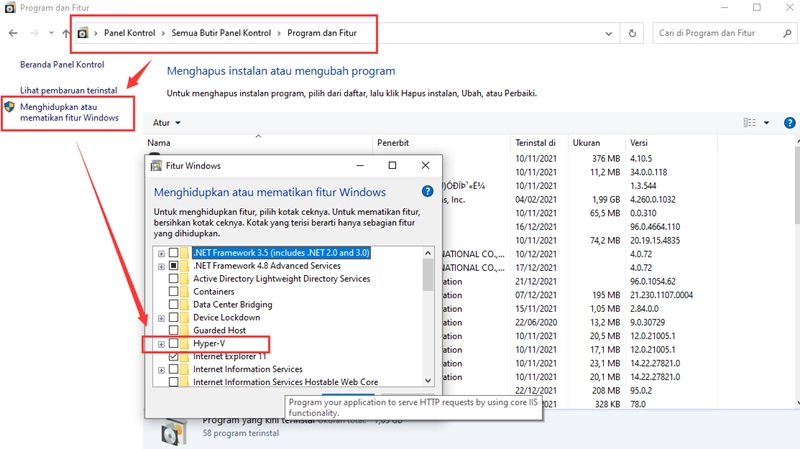The width and height of the screenshot is (800, 449).
Task: Click the program list vertical scrollbar thumb
Action: tap(797, 185)
